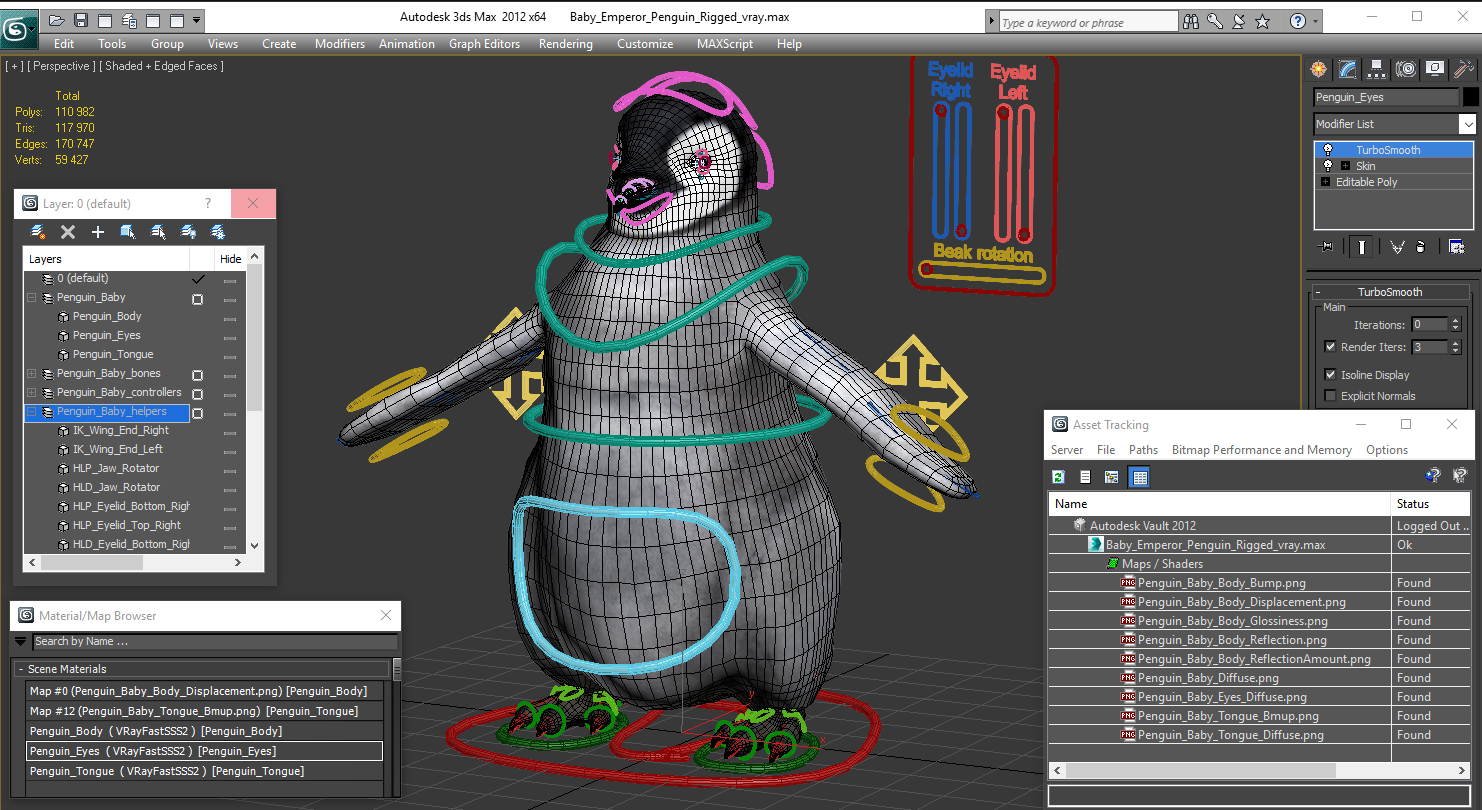The image size is (1482, 810).
Task: Expand the Penguin_Baby_controllers layer
Action: (x=32, y=393)
